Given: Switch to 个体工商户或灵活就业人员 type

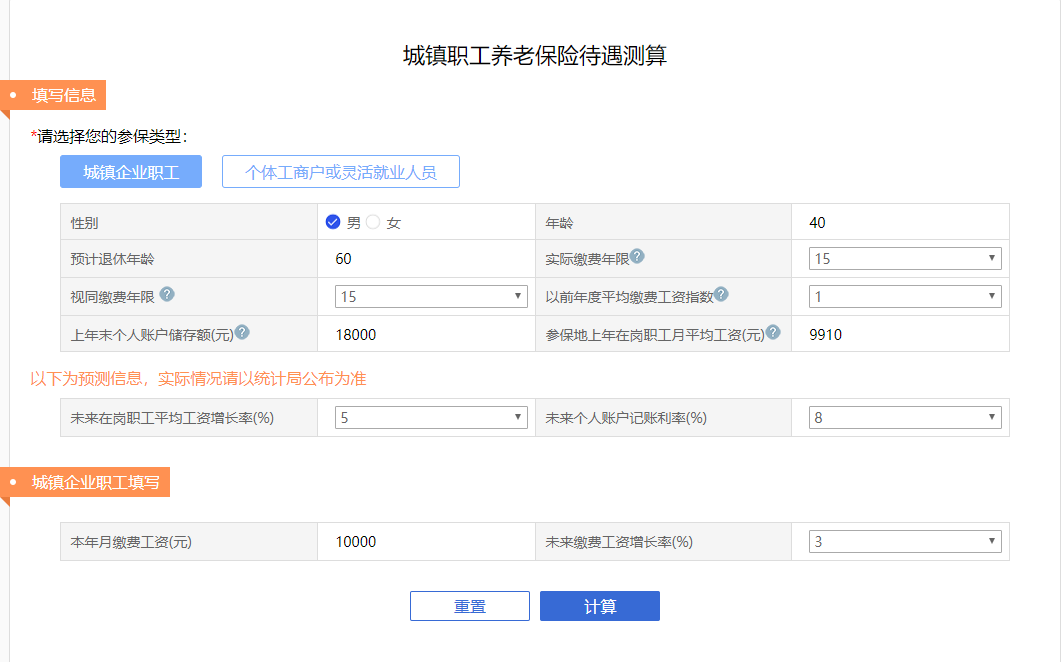Looking at the screenshot, I should (x=340, y=172).
